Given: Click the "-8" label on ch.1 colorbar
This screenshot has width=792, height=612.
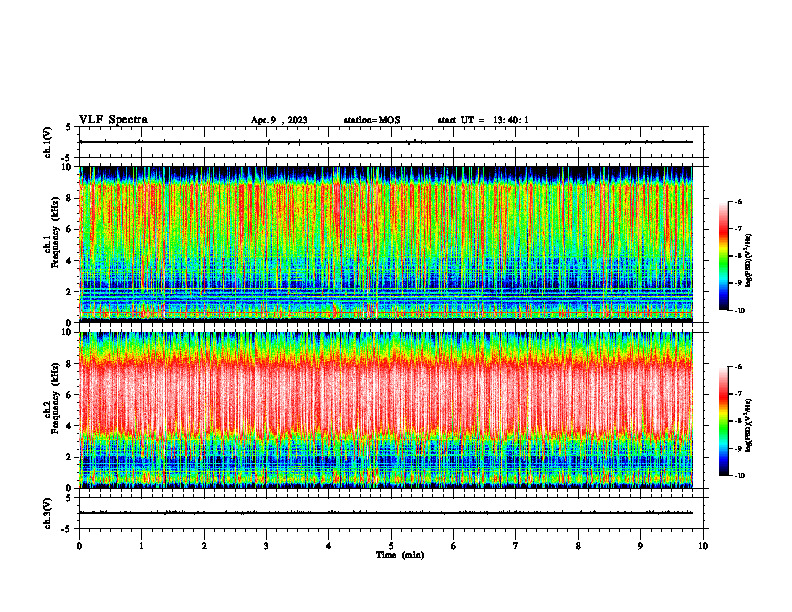Looking at the screenshot, I should [x=738, y=256].
